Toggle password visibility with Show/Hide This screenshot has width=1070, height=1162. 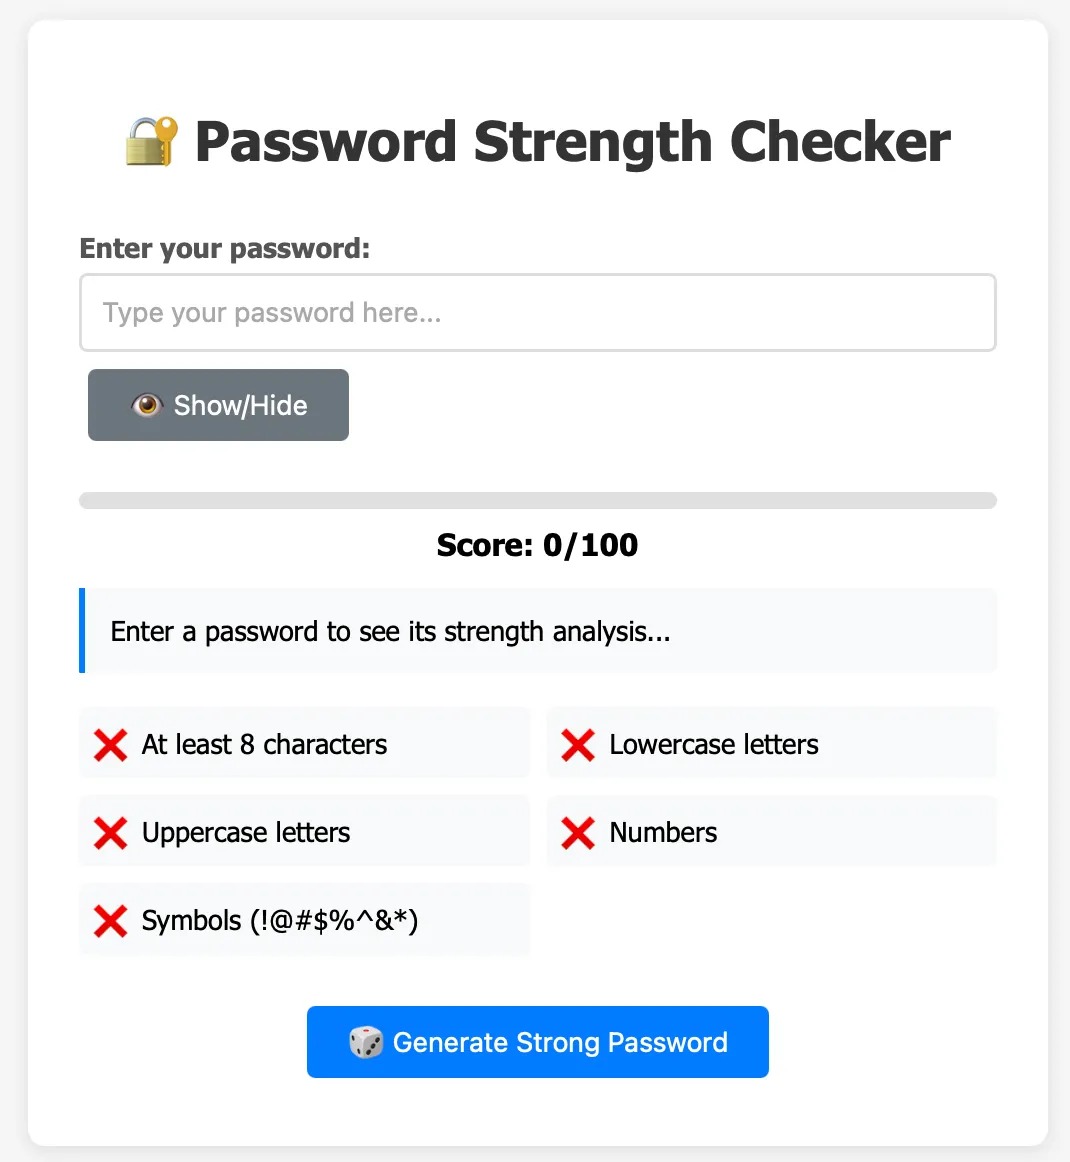click(218, 405)
